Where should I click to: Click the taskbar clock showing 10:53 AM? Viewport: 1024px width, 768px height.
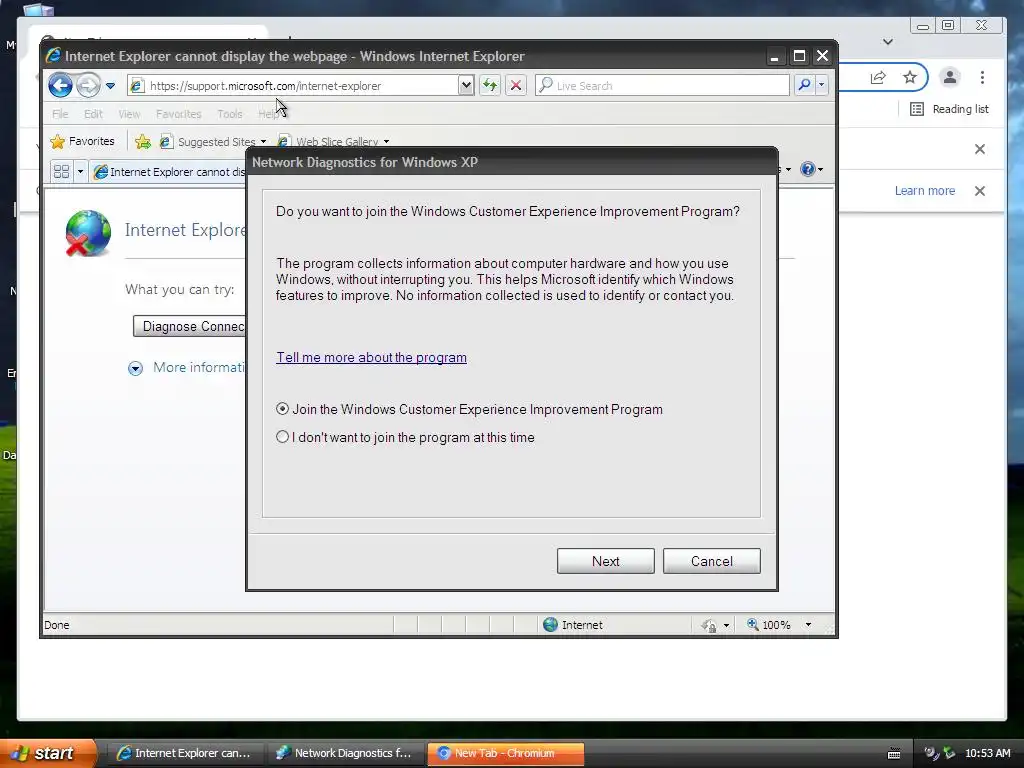[987, 753]
